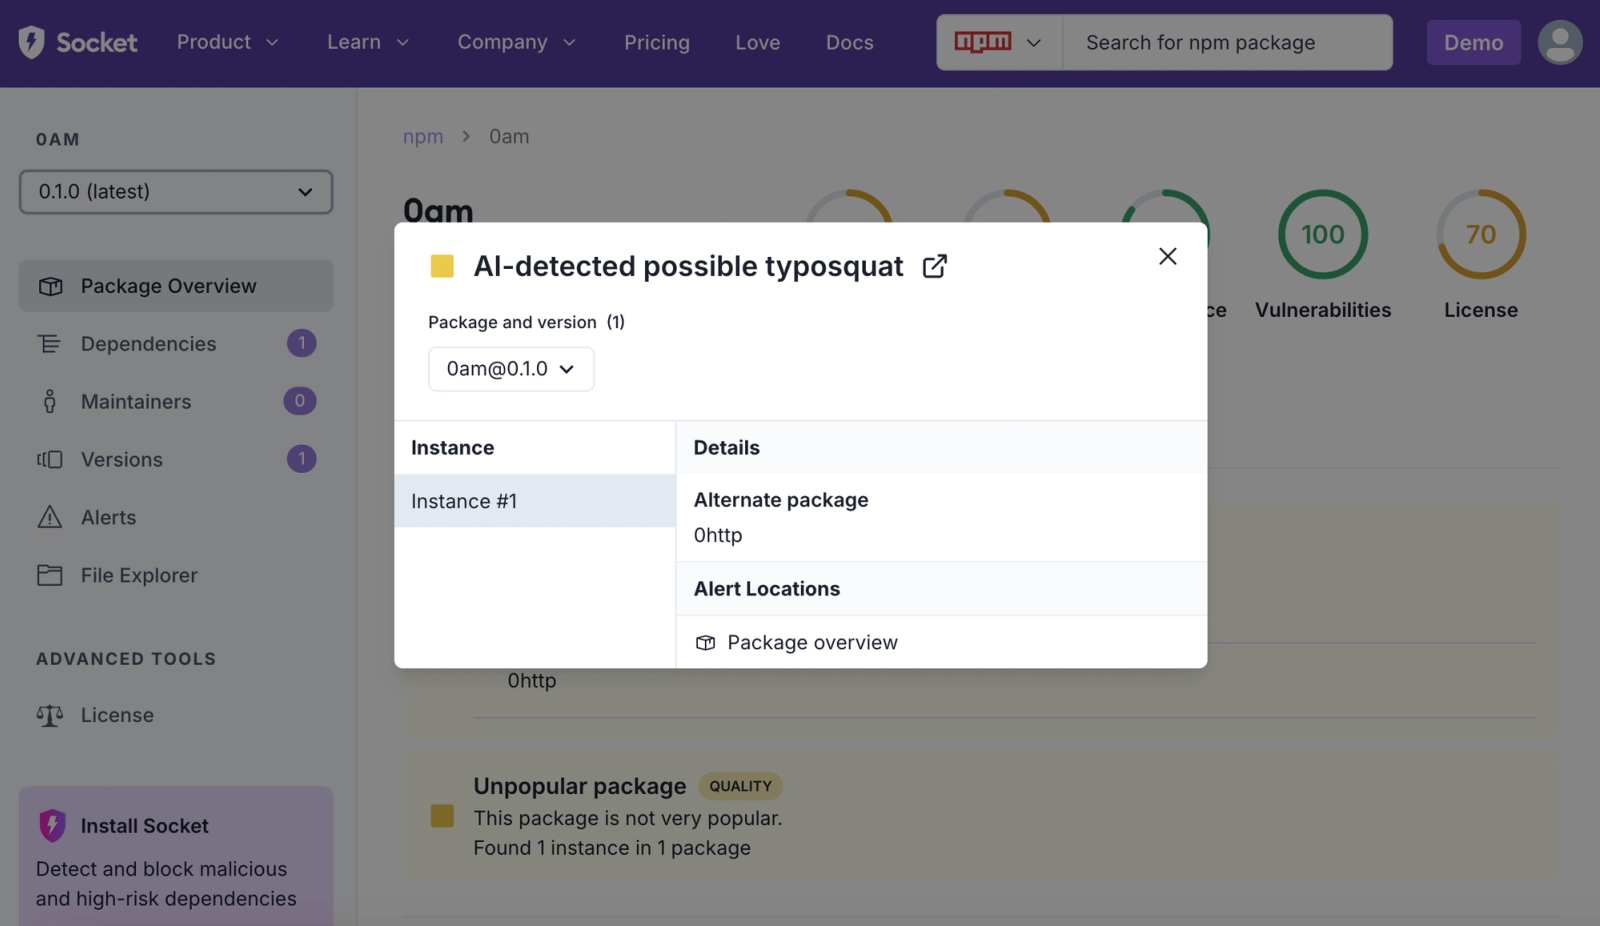Open the user profile avatar
The image size is (1600, 926).
1560,42
